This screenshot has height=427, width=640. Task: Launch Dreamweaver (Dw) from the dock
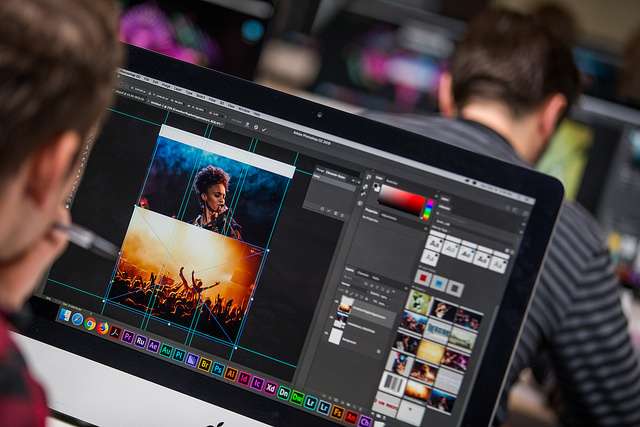[x=297, y=398]
